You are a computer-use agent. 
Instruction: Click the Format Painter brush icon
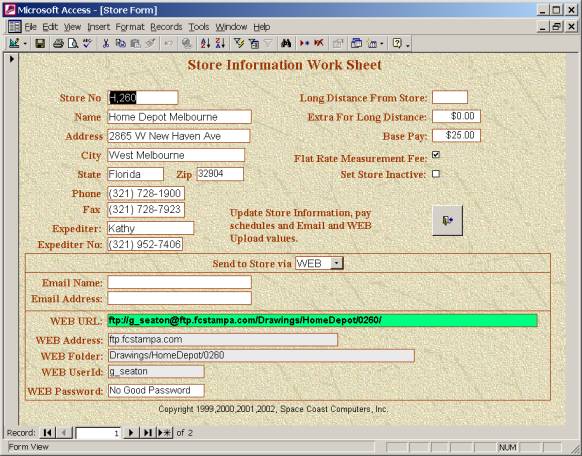(150, 43)
